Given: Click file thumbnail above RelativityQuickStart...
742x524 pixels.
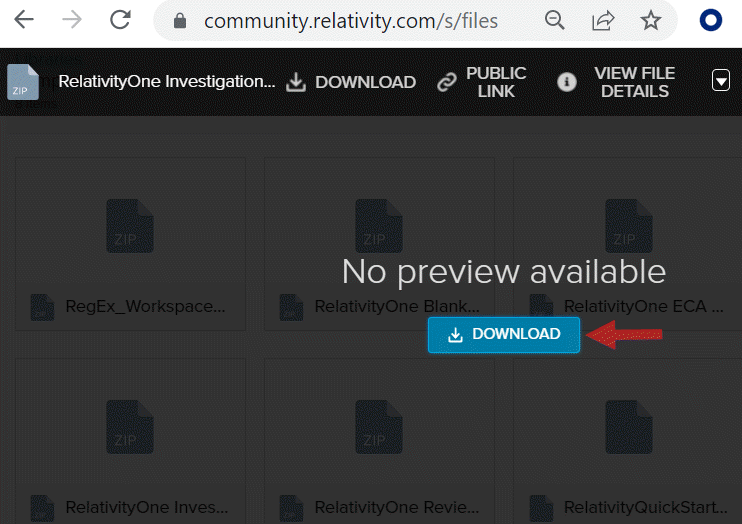Looking at the screenshot, I should [628, 427].
